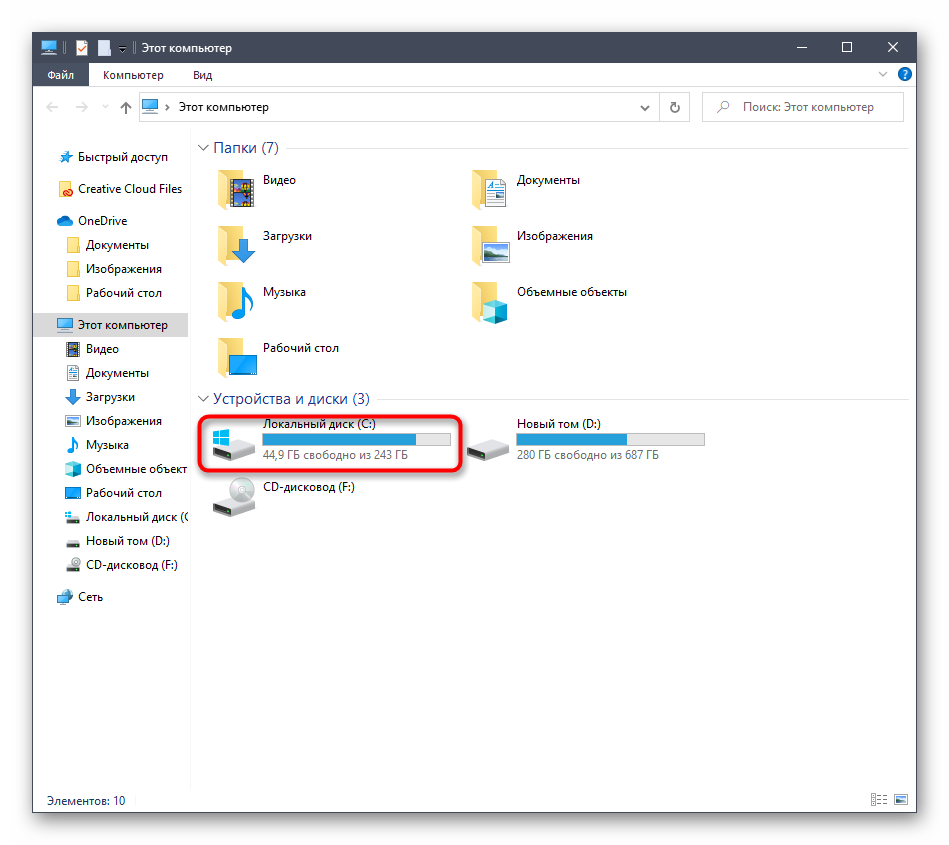
Task: Collapse the Устройства и диски (3) group
Action: tap(204, 399)
